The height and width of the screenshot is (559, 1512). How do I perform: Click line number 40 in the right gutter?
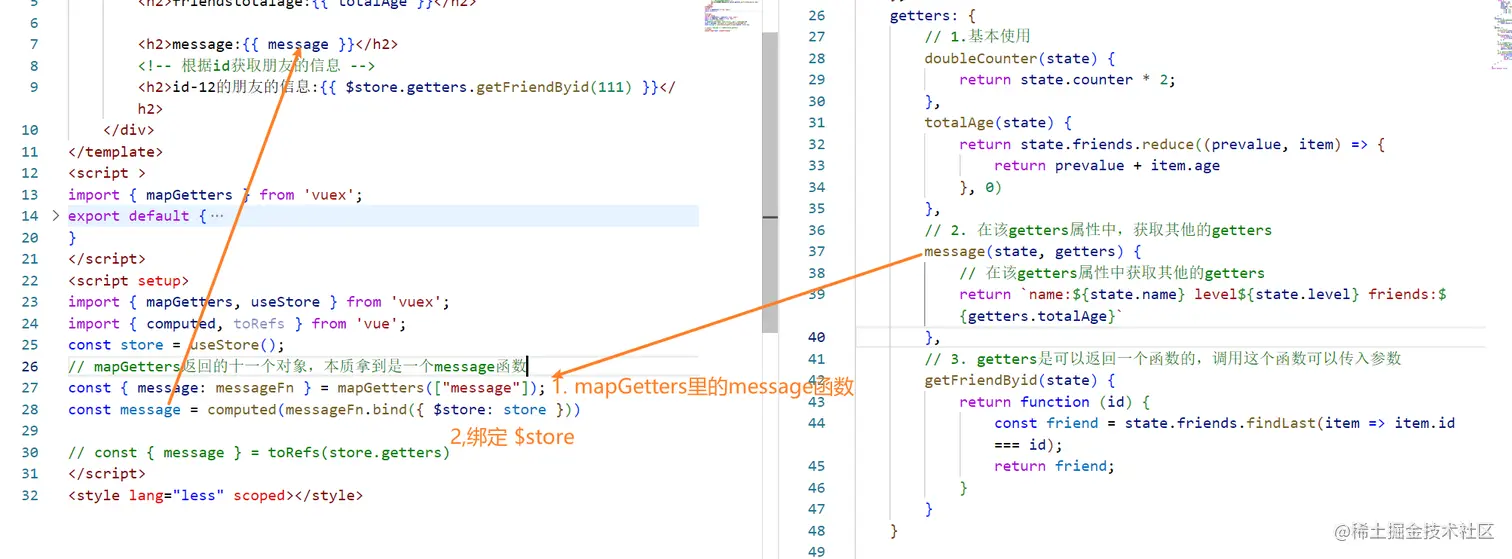coord(816,338)
